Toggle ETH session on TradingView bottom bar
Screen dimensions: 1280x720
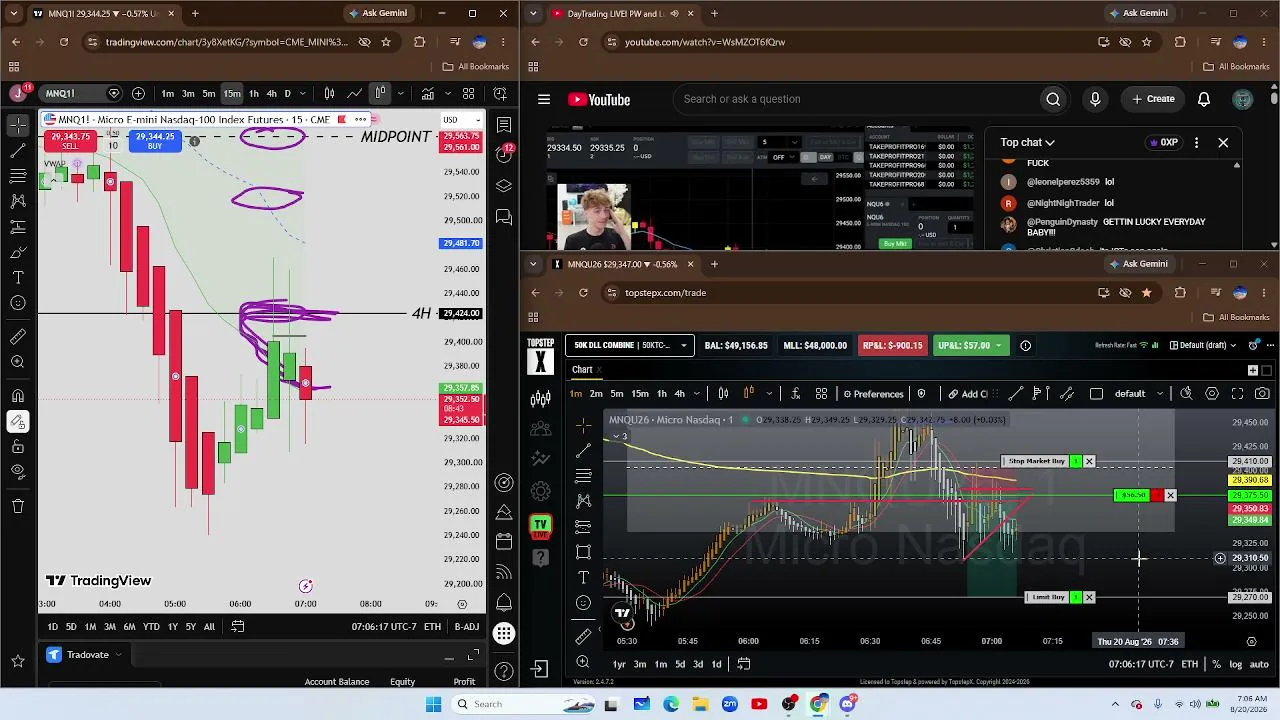[432, 627]
